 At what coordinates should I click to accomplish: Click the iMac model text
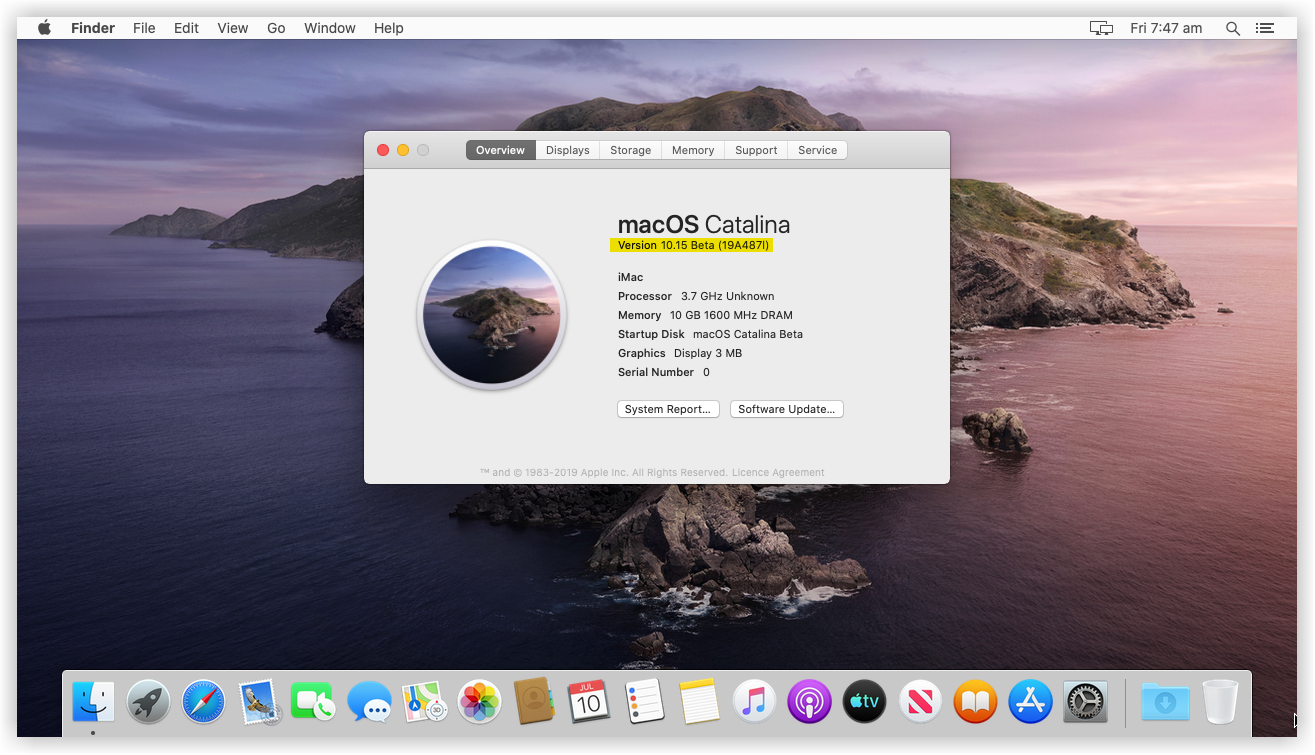pyautogui.click(x=631, y=277)
